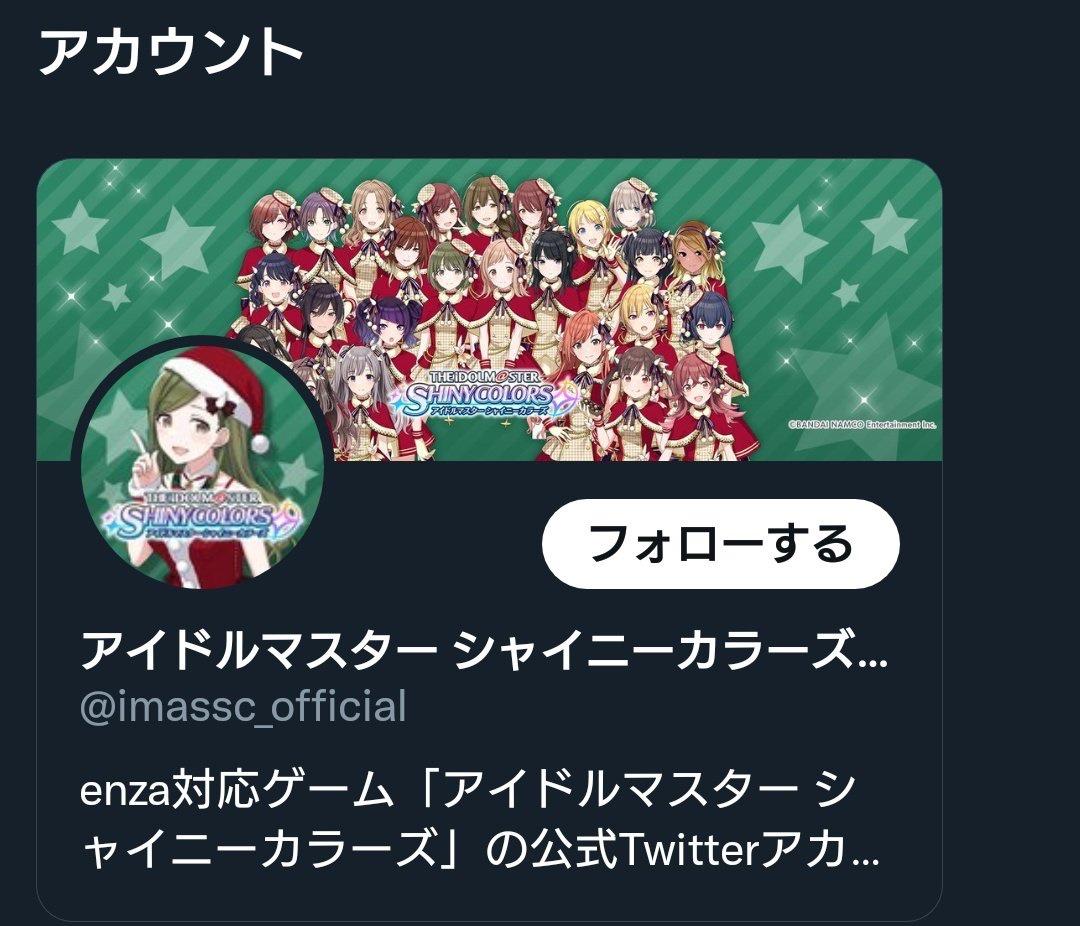Click the large star on the banner's left side
1080x926 pixels.
click(176, 241)
